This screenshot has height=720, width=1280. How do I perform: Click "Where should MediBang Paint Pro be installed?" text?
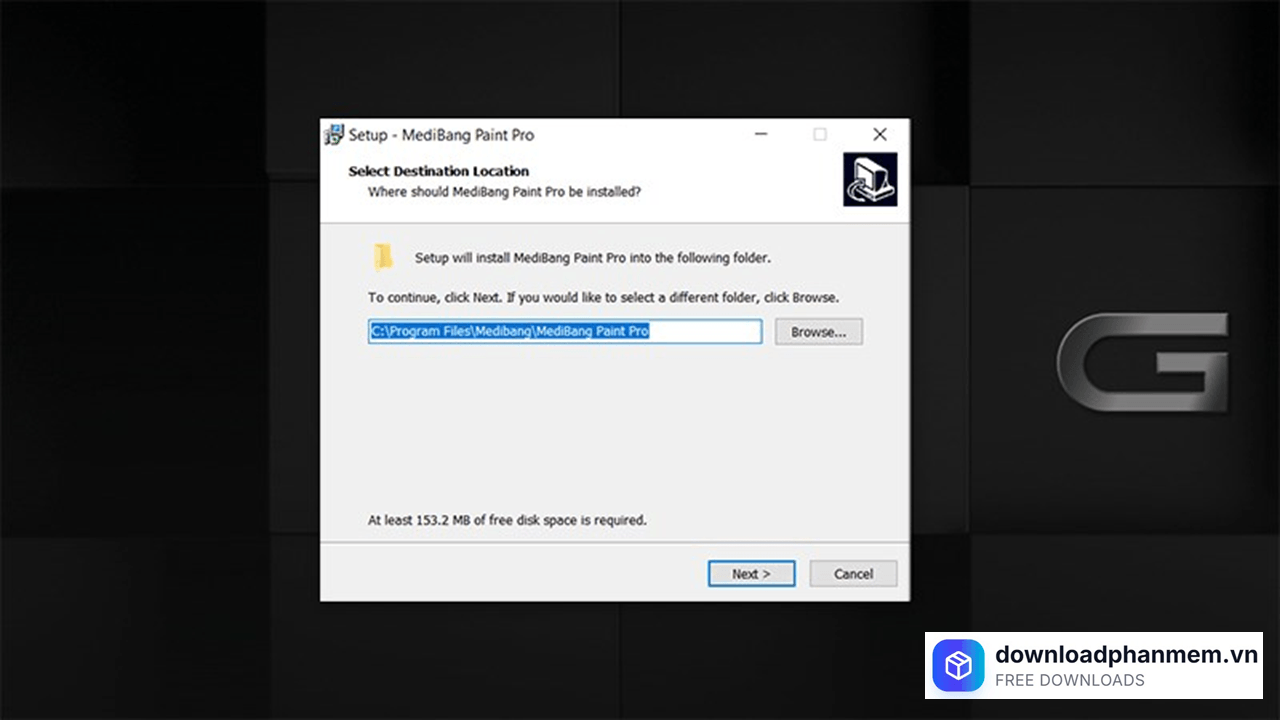pos(504,191)
